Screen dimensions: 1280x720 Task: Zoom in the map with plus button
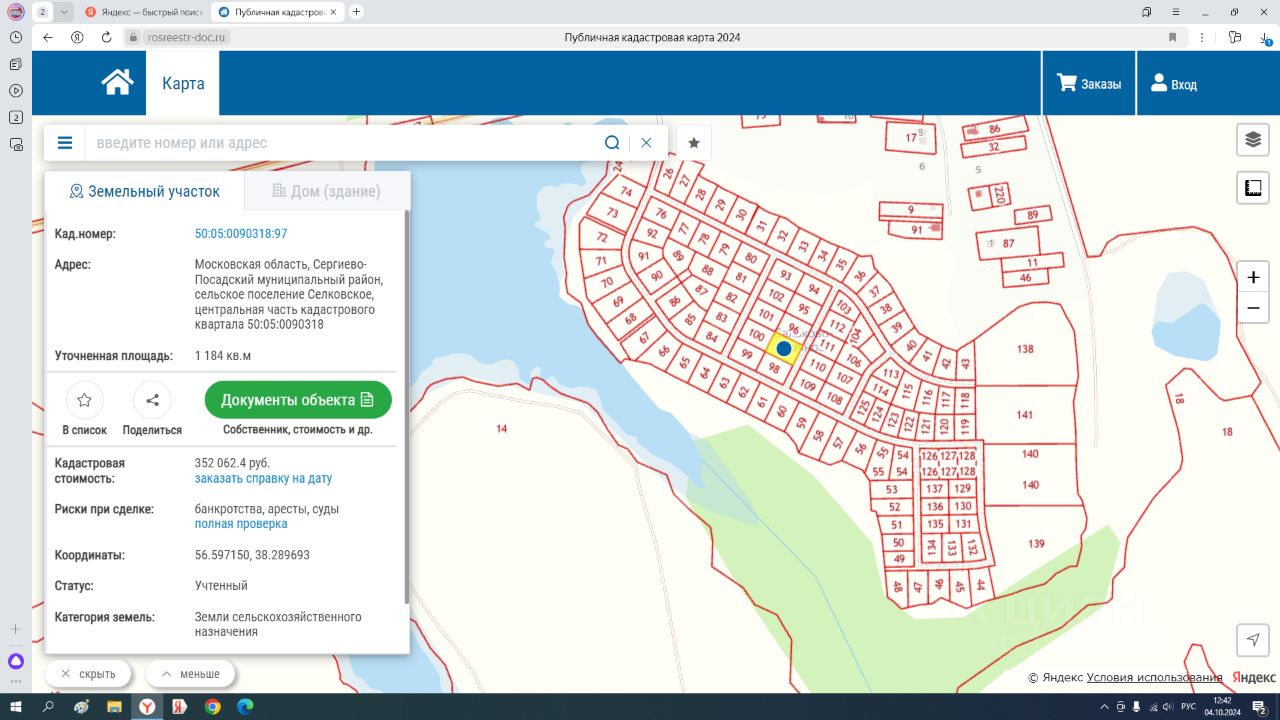pos(1253,277)
